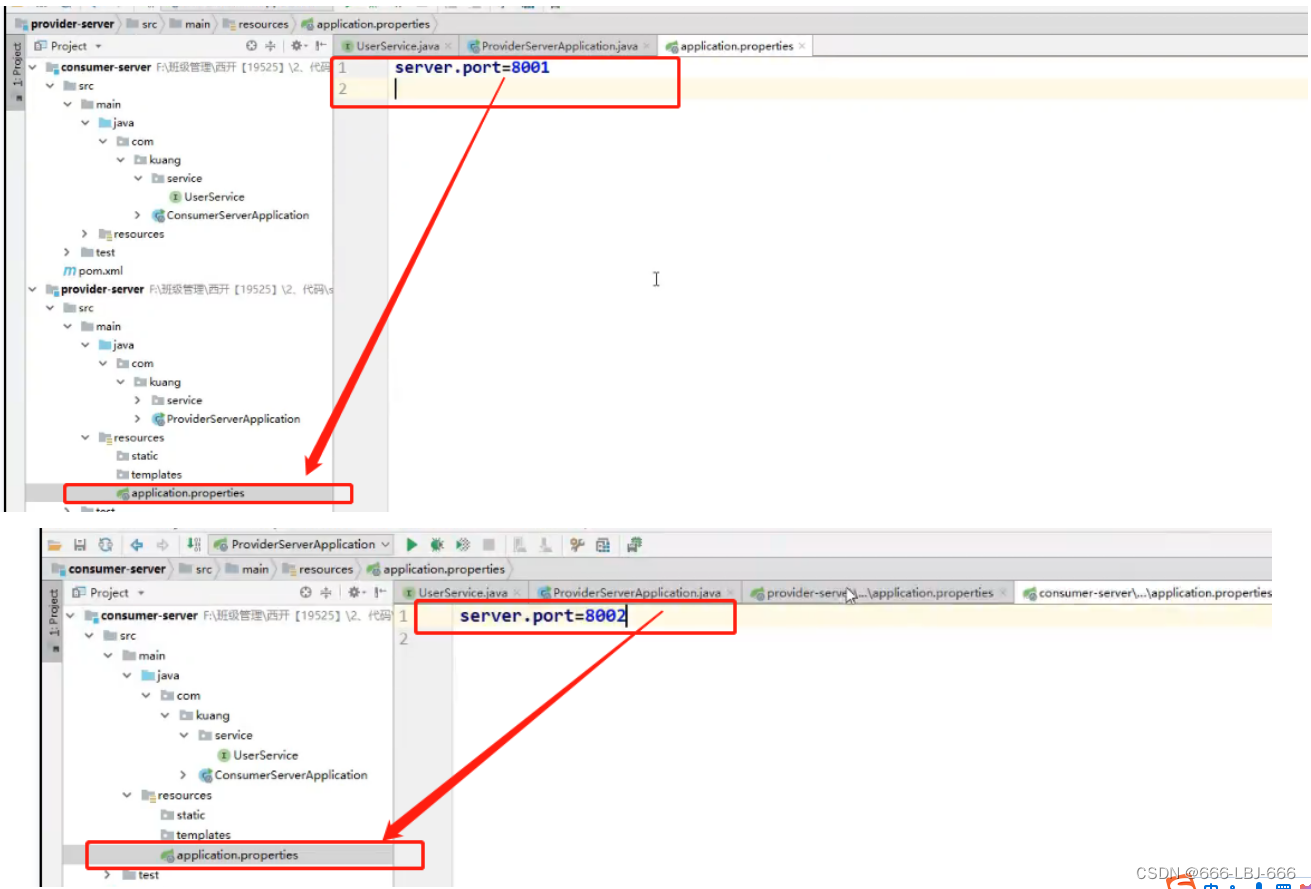Expand ProviderServerApplication node chevron in tree
This screenshot has height=889, width=1311.
pyautogui.click(x=137, y=419)
